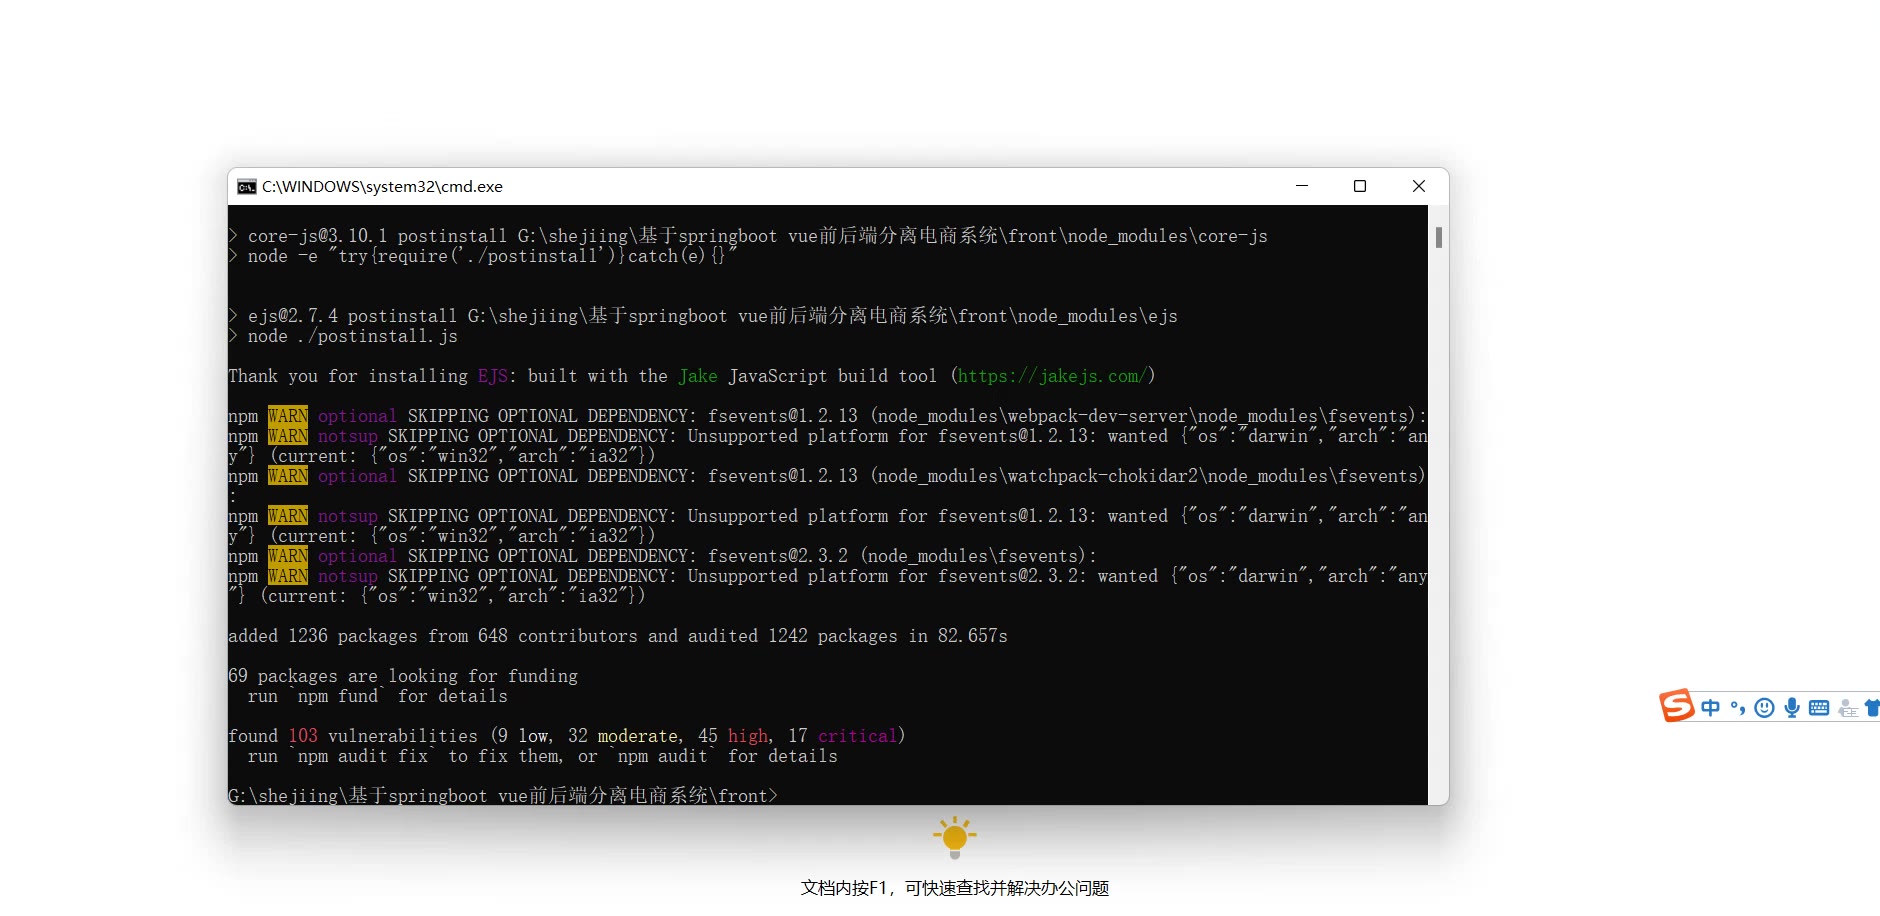Open the emoji smiley panel in Sogou bar

pyautogui.click(x=1765, y=708)
